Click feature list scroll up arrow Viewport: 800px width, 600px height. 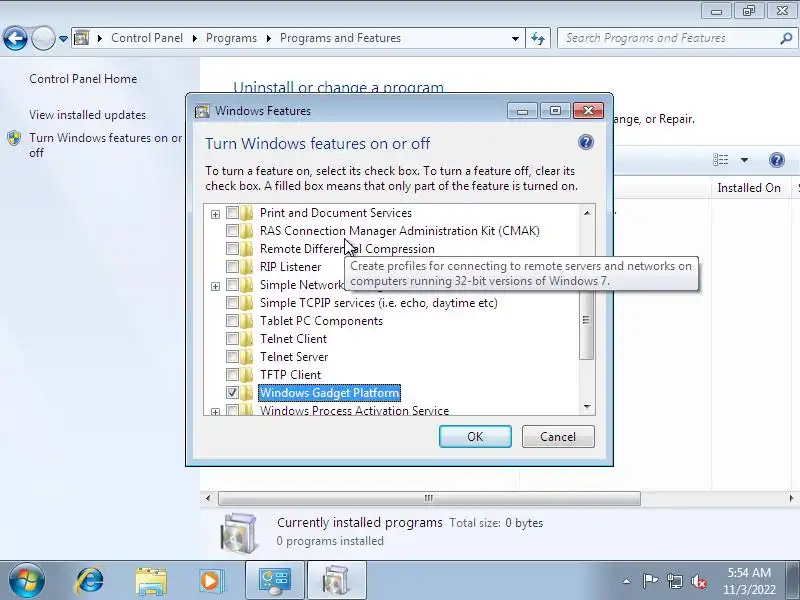point(587,213)
